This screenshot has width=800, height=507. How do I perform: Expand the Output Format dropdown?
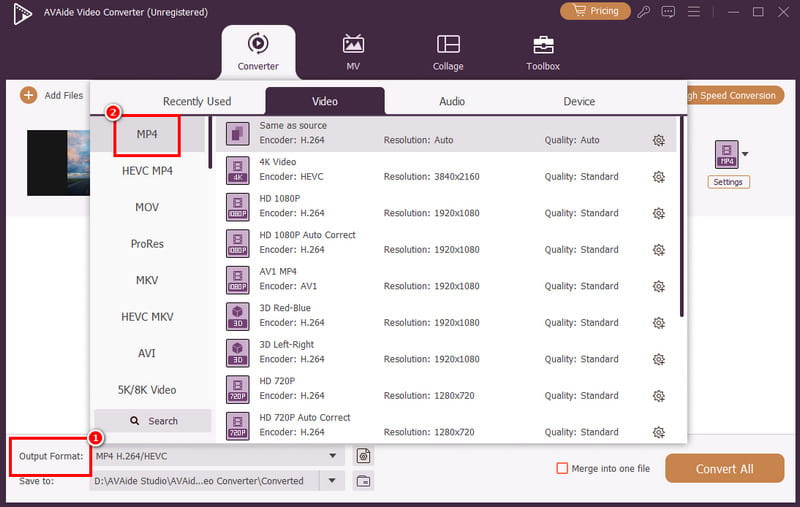[x=332, y=456]
